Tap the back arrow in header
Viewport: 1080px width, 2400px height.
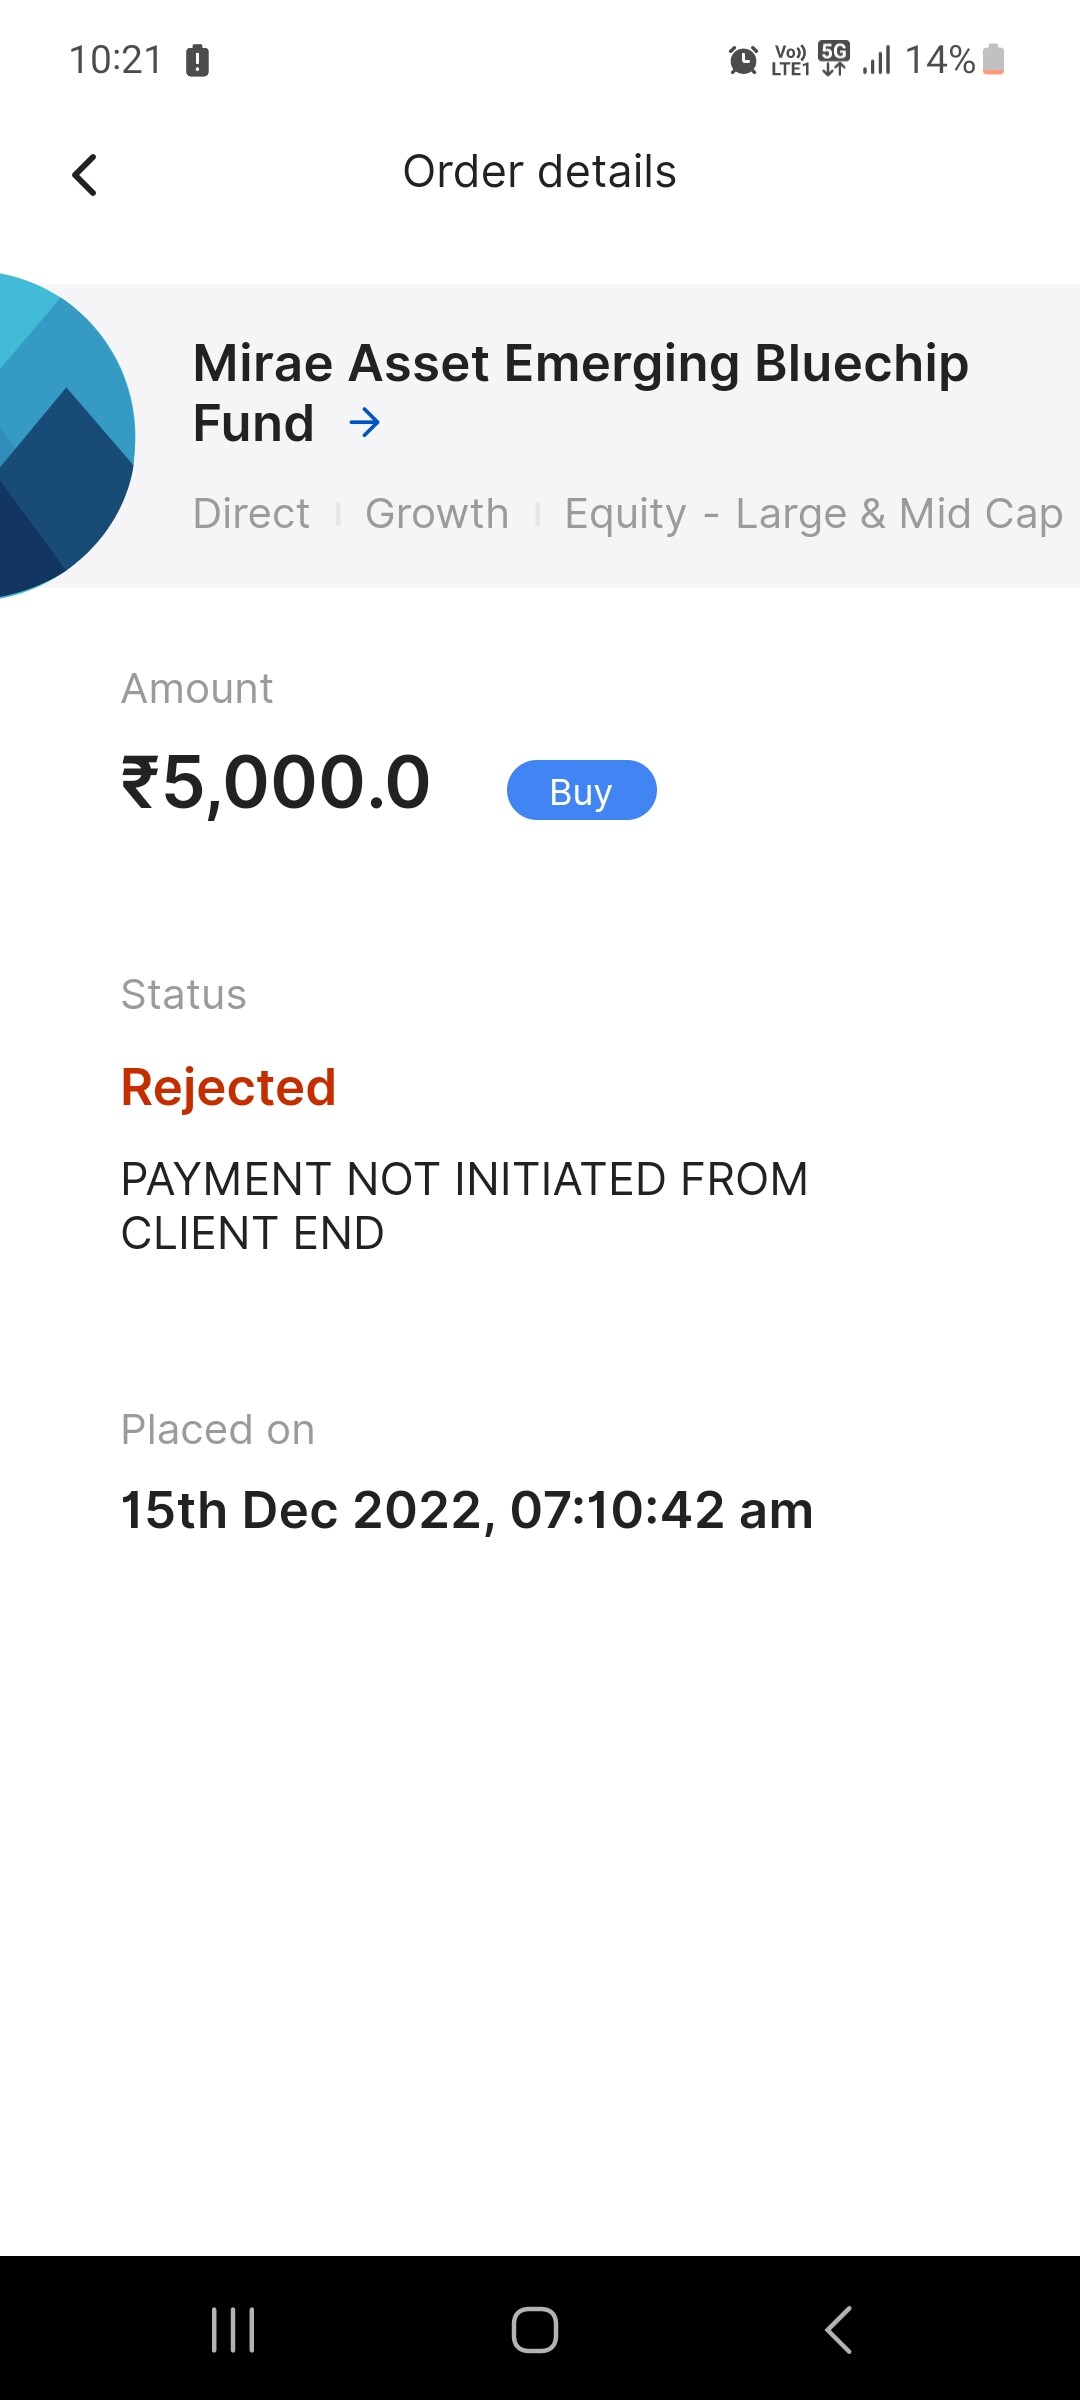[x=85, y=175]
